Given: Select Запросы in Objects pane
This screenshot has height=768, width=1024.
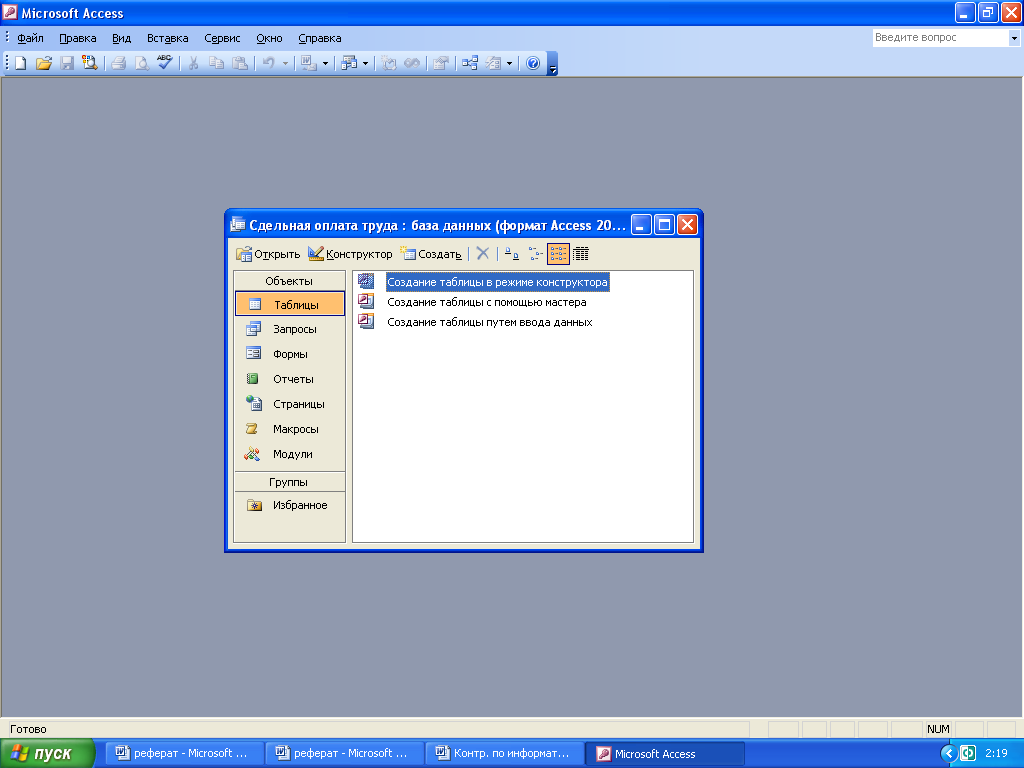Looking at the screenshot, I should [x=289, y=329].
